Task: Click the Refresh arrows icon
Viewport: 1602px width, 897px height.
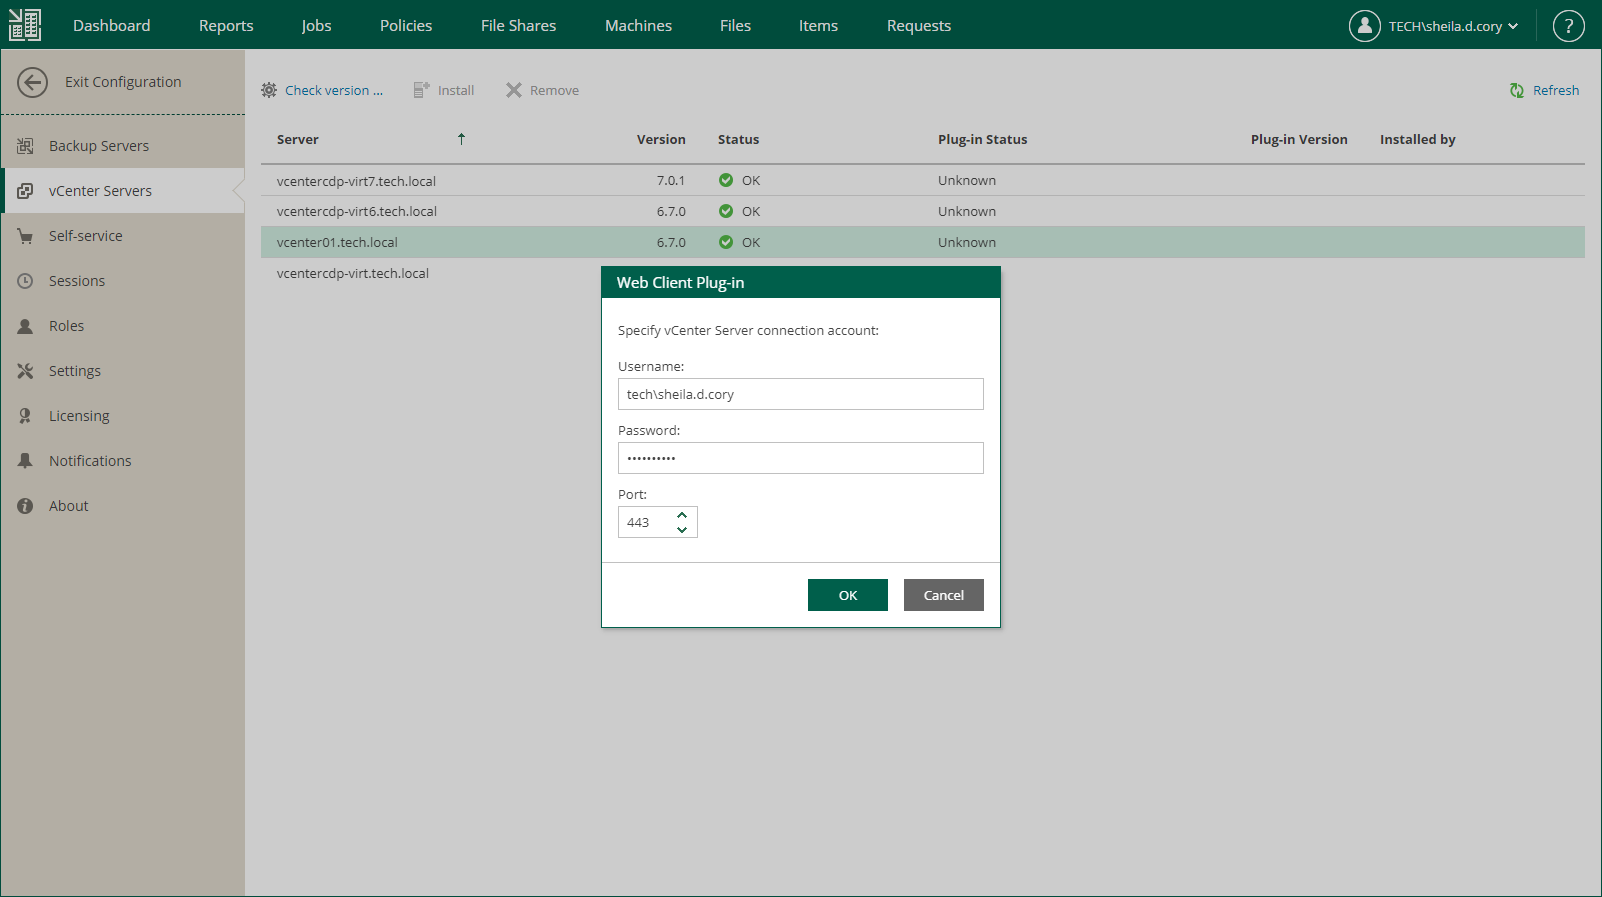Action: 1517,90
